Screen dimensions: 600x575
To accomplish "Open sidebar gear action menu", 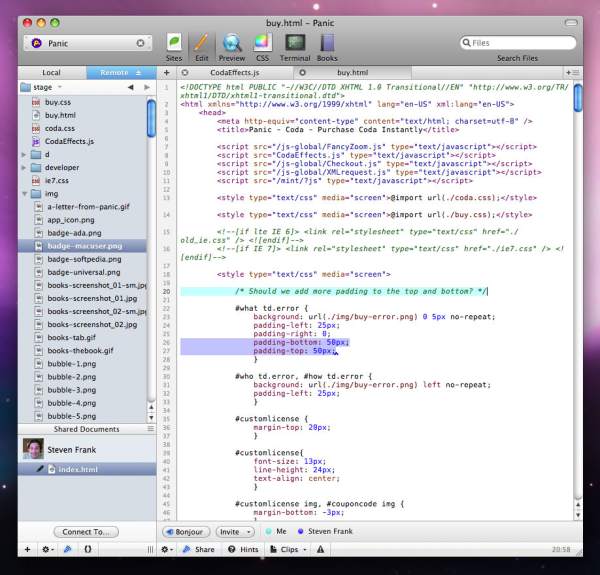I will click(x=47, y=550).
